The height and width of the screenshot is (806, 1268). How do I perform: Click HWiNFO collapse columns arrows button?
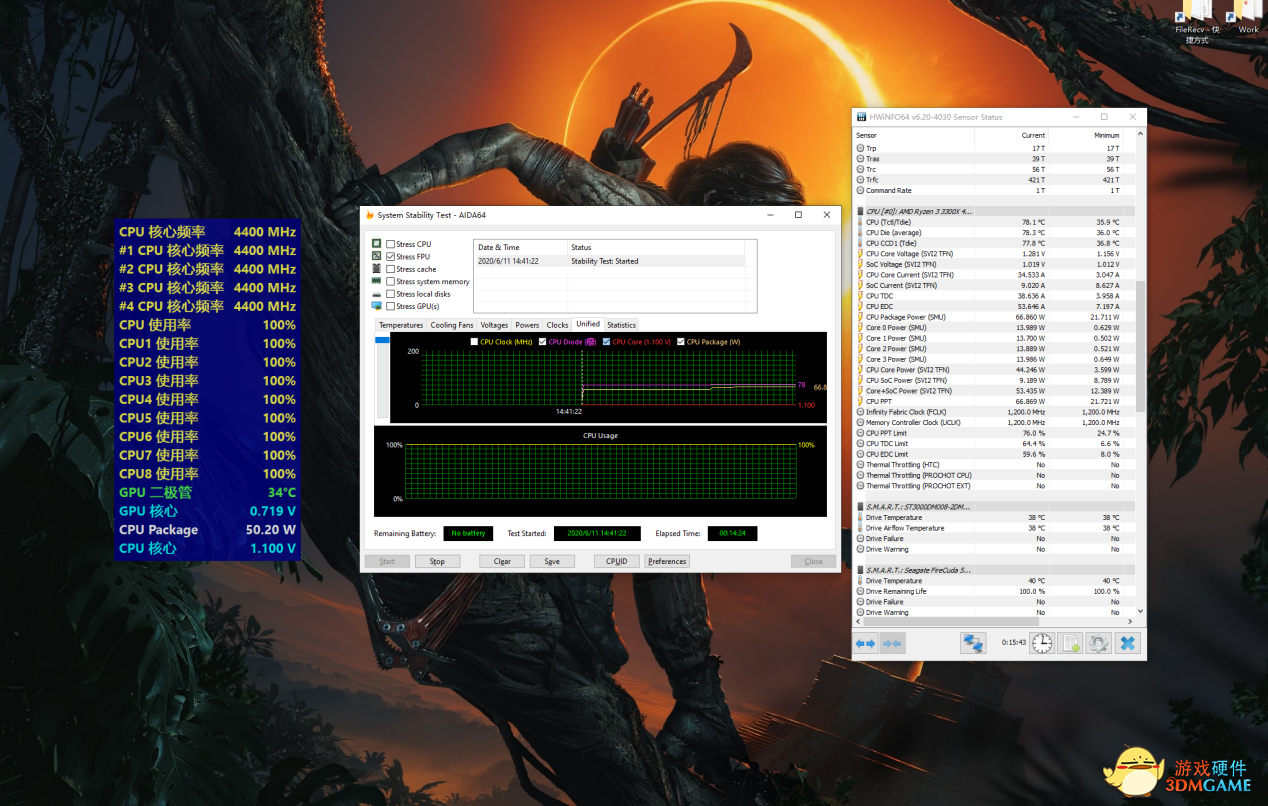(891, 643)
